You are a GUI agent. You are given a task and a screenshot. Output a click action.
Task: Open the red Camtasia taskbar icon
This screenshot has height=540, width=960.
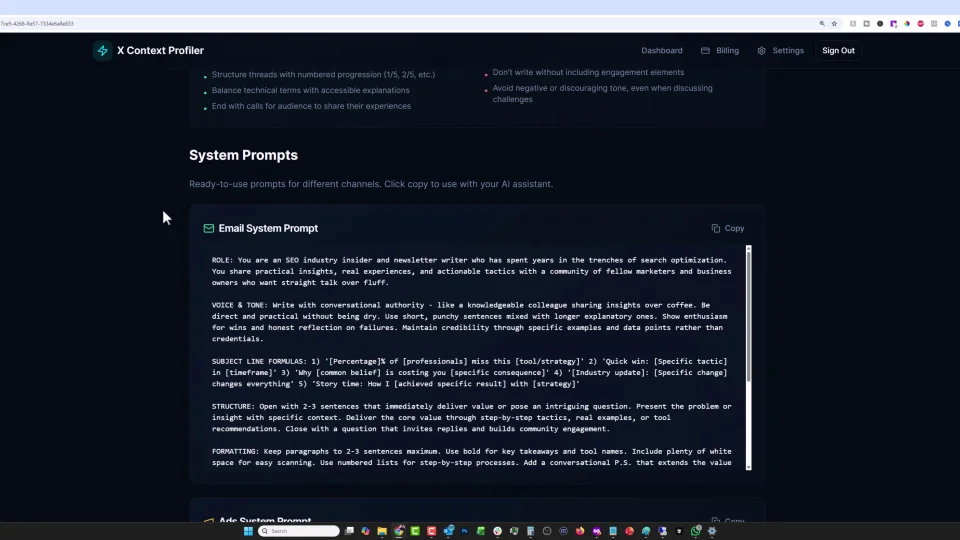(432, 531)
